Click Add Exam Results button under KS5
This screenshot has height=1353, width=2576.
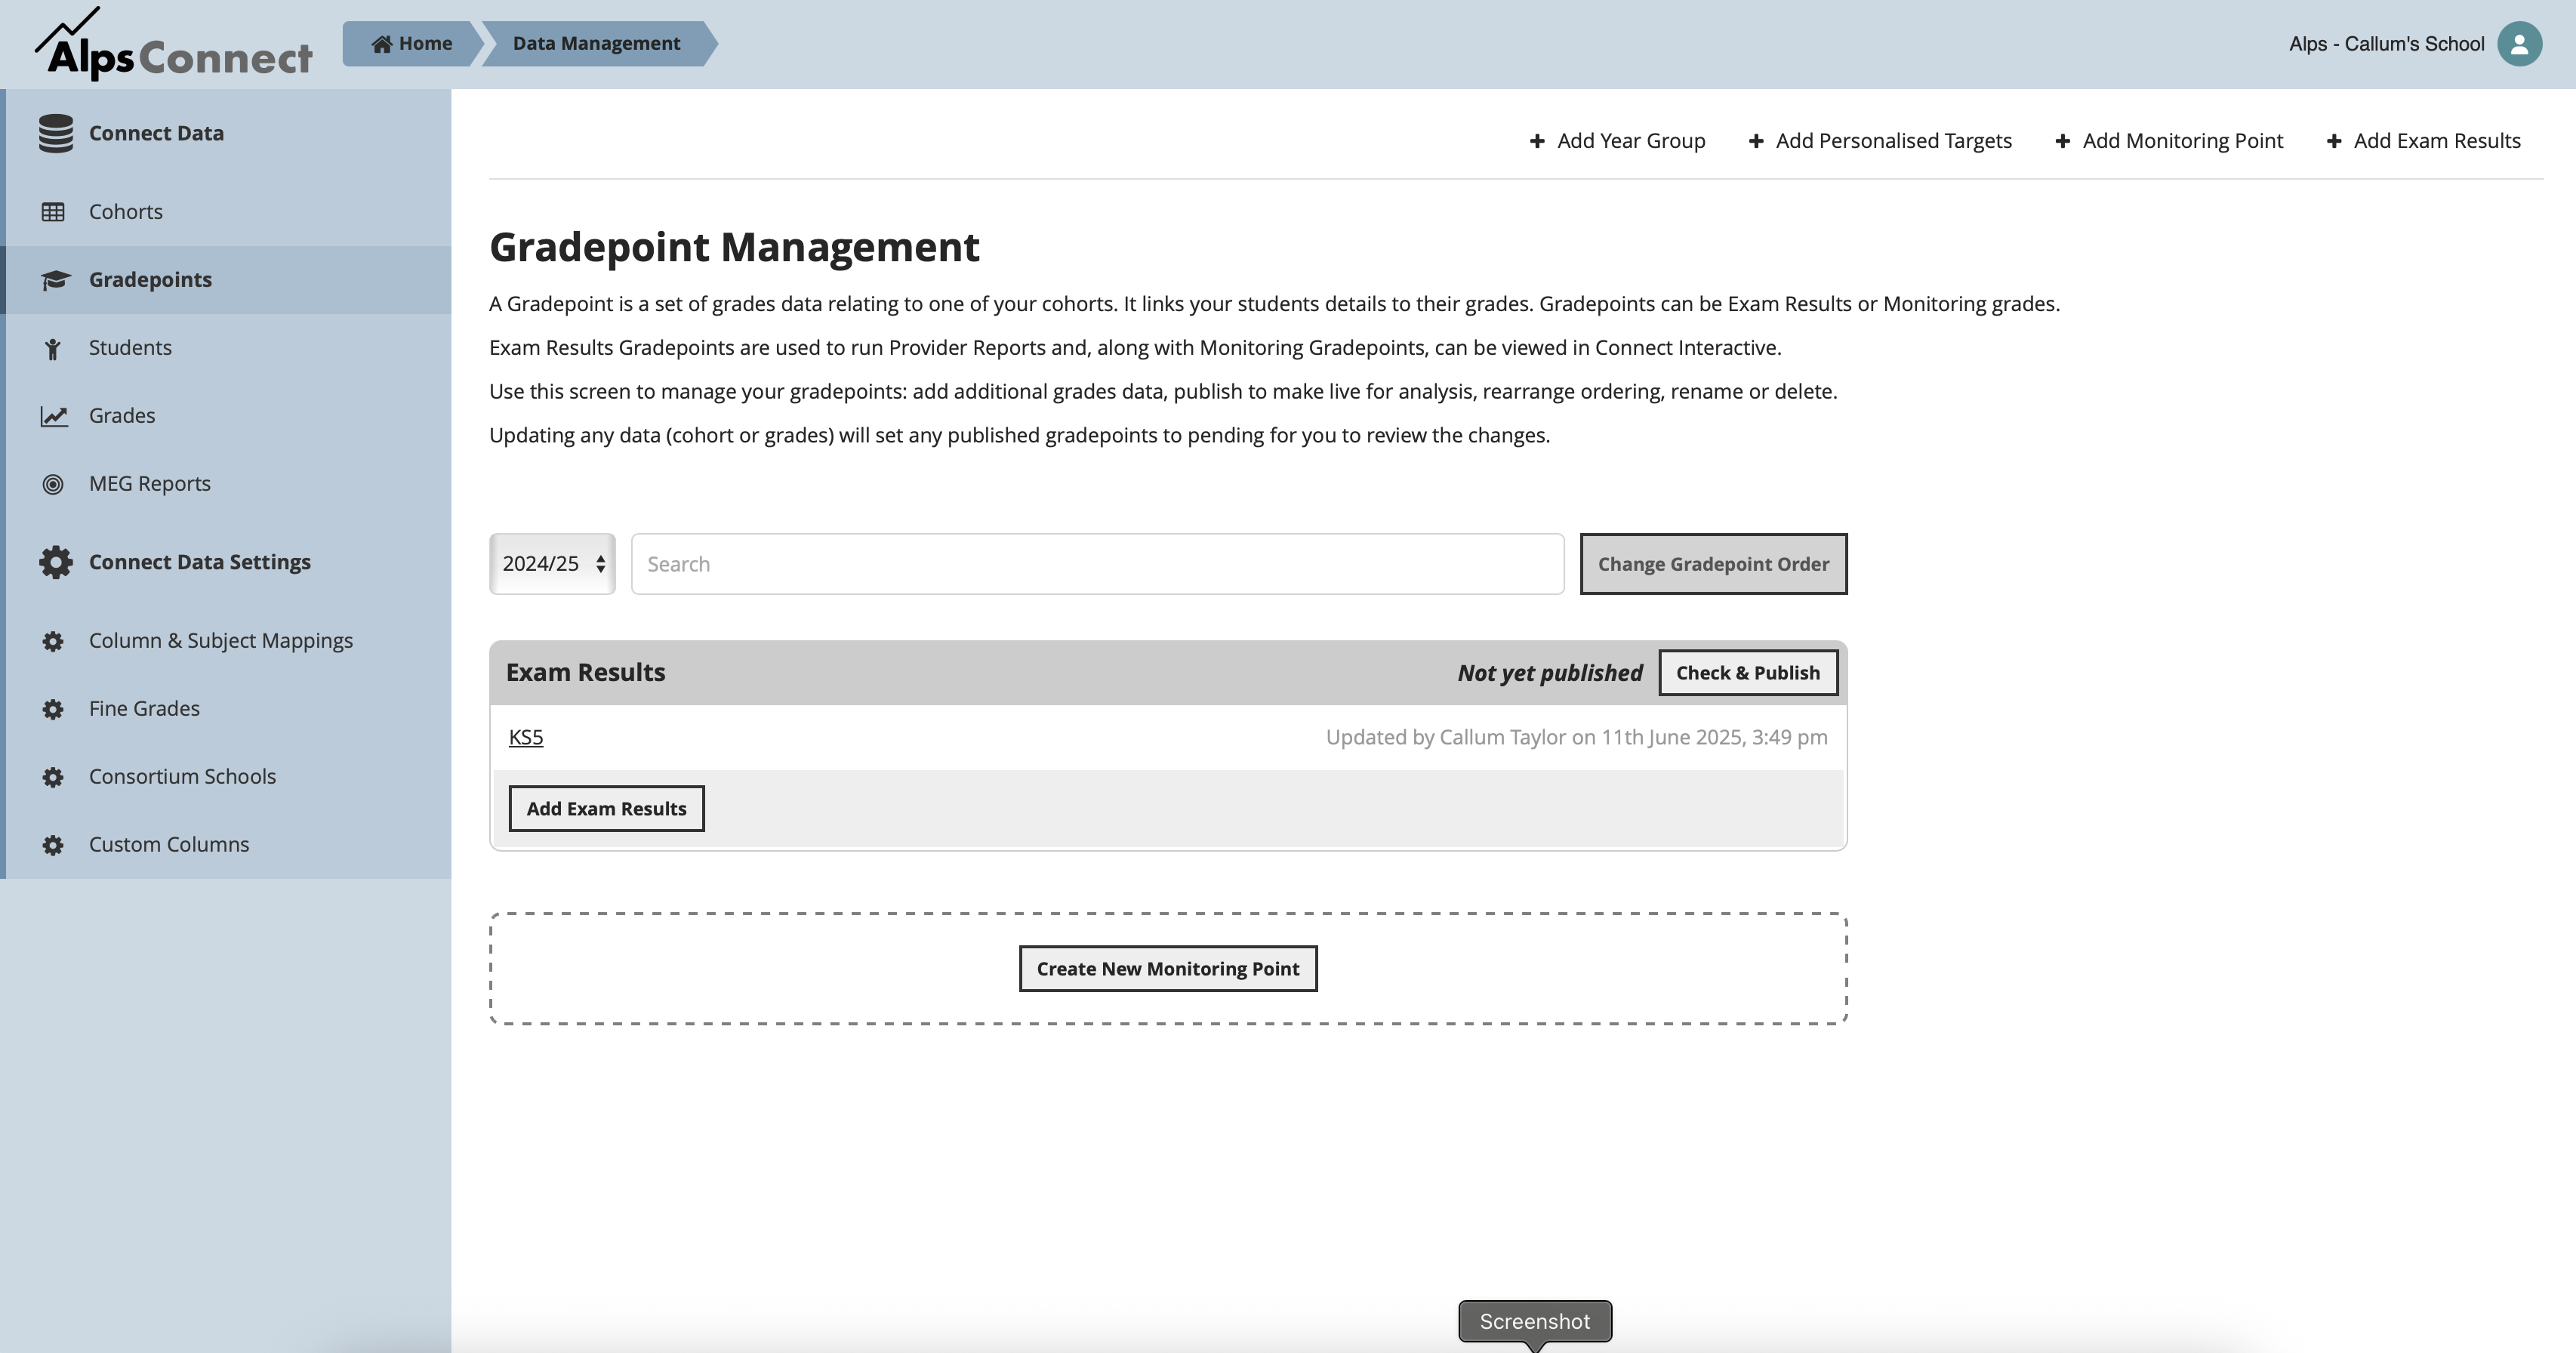click(x=606, y=809)
